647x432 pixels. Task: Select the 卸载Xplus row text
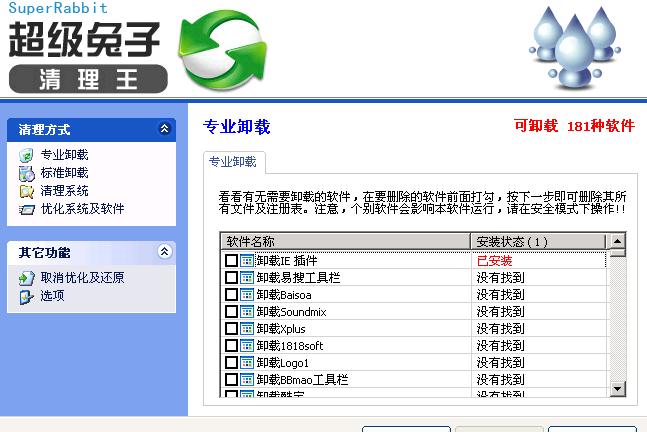click(281, 329)
